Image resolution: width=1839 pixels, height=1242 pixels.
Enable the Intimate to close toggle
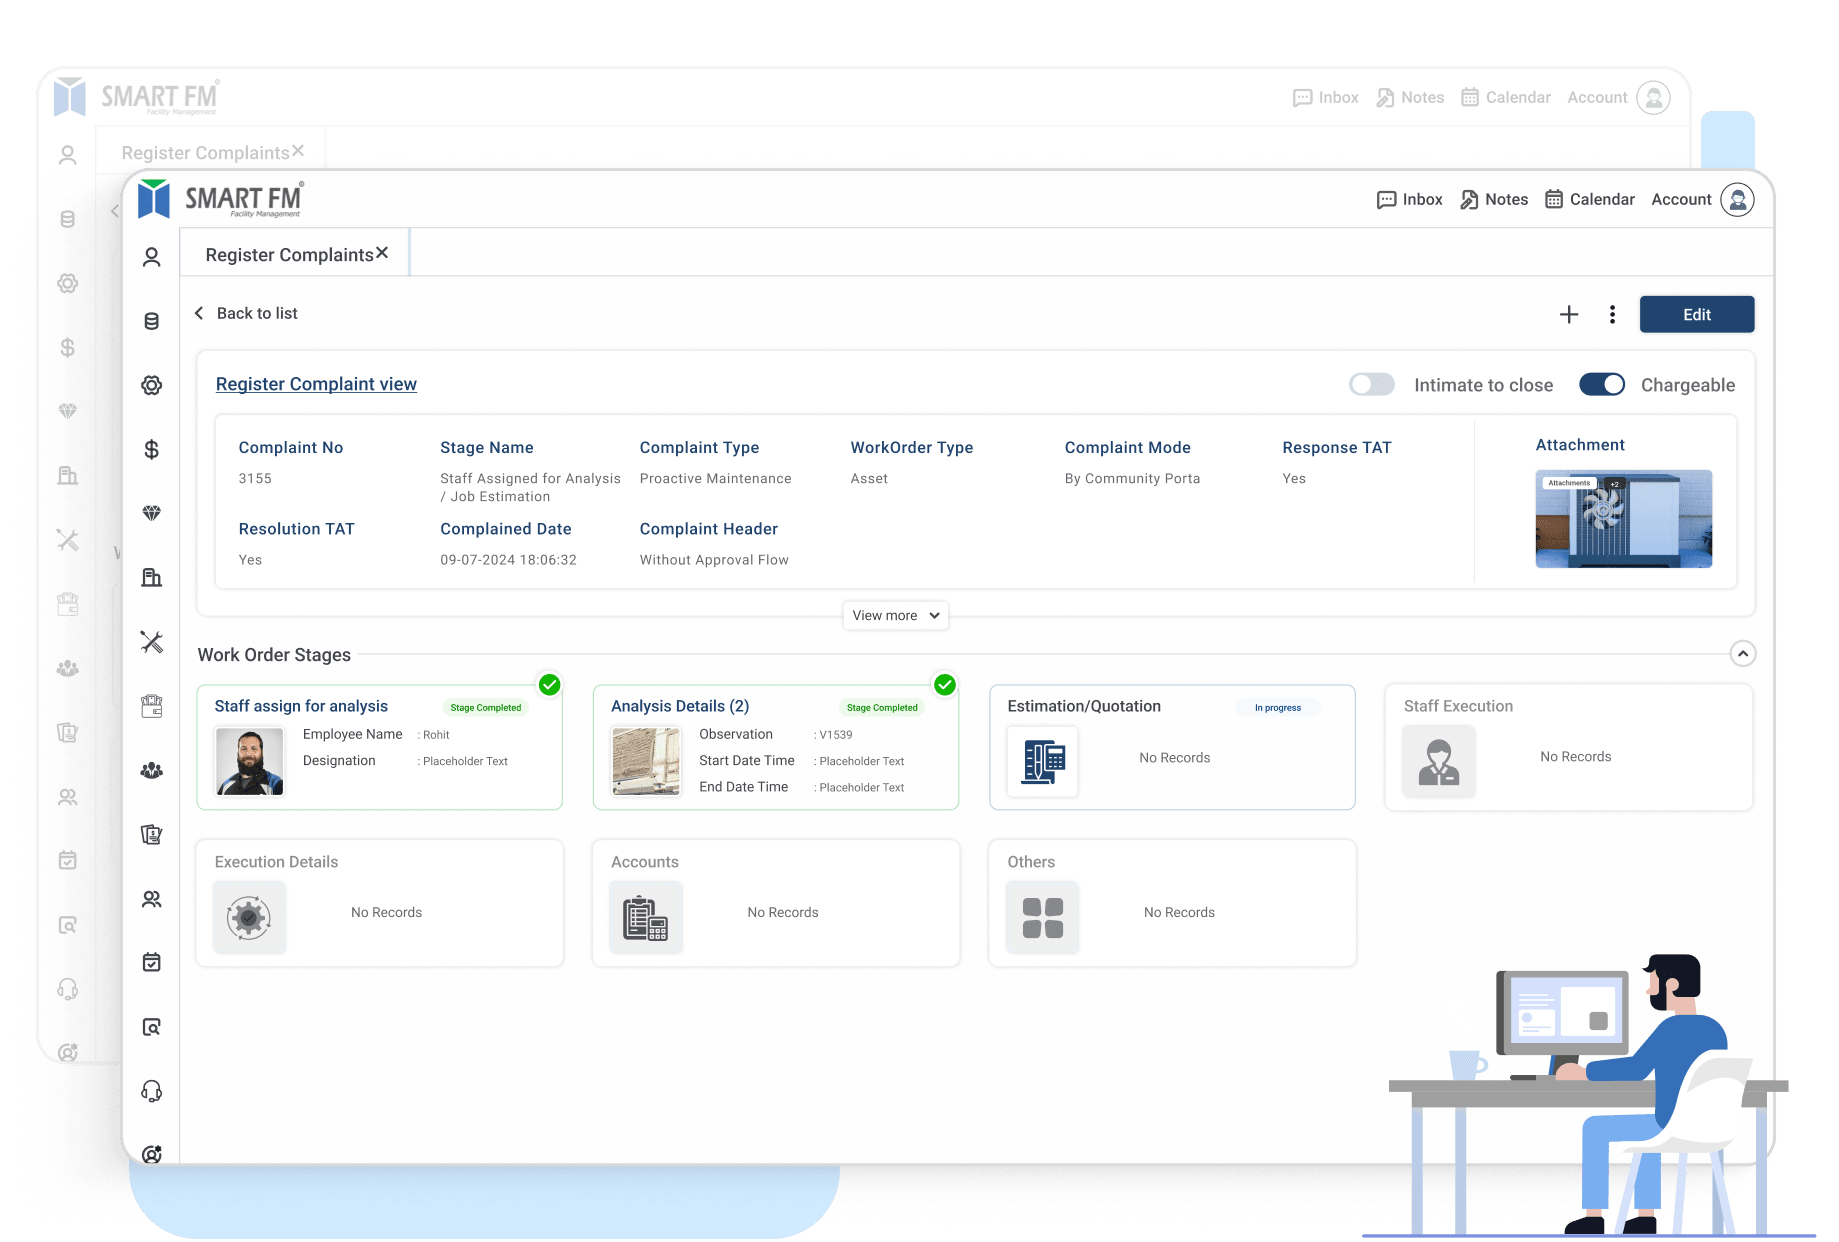pyautogui.click(x=1371, y=384)
